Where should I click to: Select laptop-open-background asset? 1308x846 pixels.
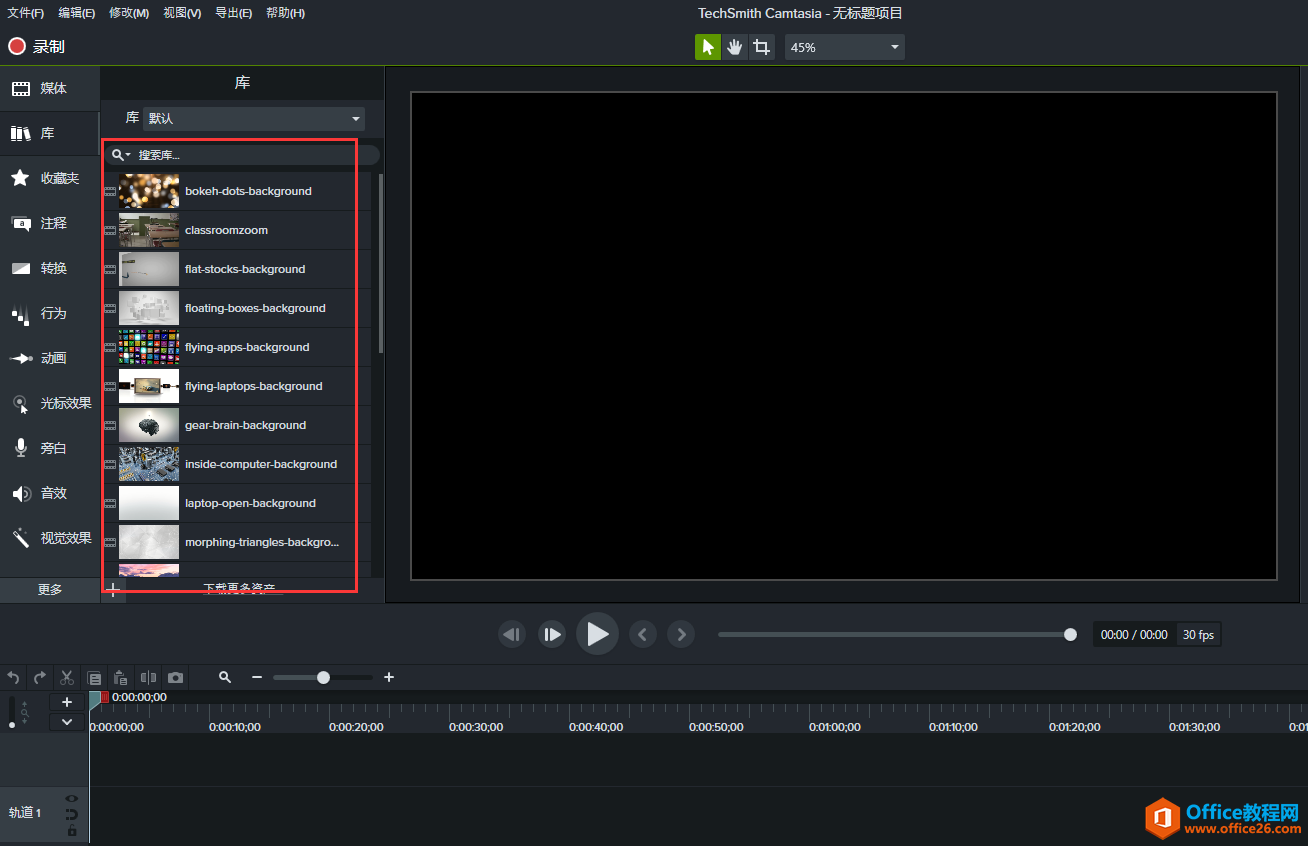pyautogui.click(x=236, y=503)
